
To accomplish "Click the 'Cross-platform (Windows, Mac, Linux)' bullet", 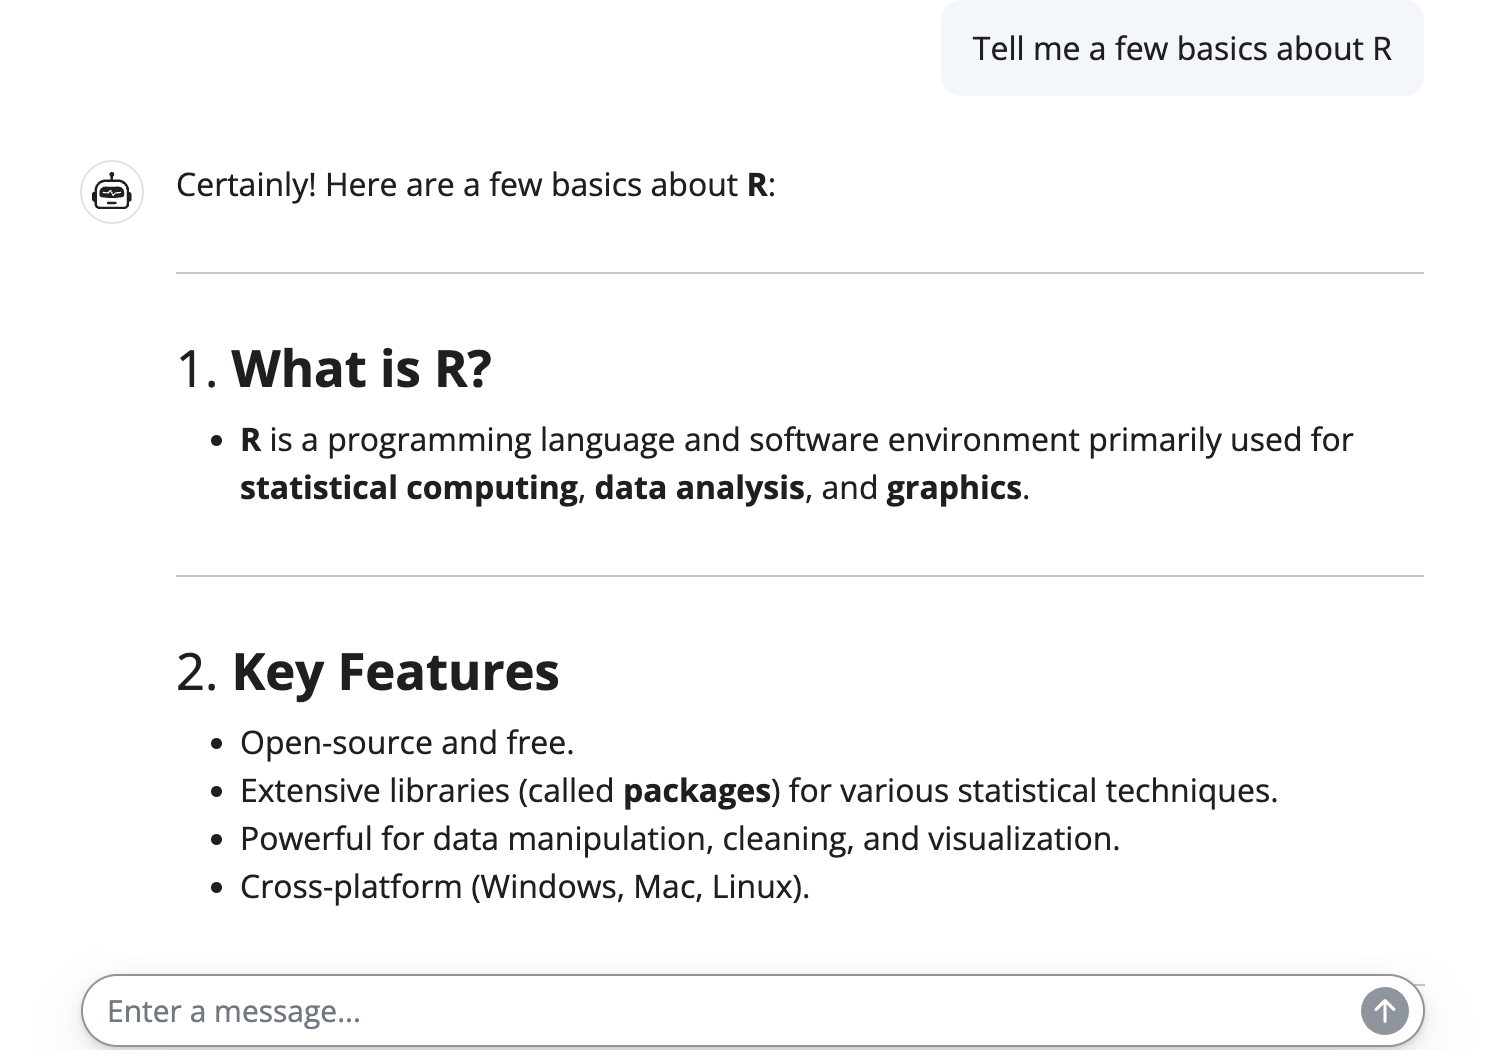I will tap(524, 887).
